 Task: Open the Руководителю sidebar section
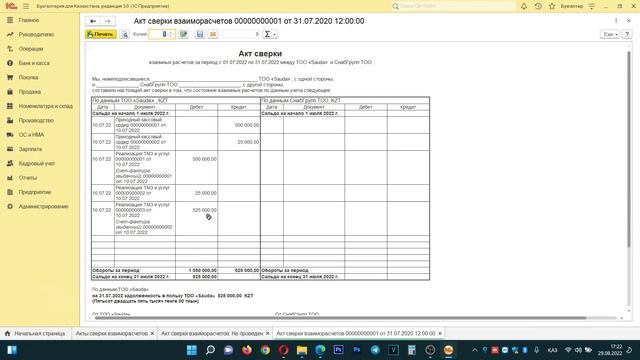pos(36,34)
